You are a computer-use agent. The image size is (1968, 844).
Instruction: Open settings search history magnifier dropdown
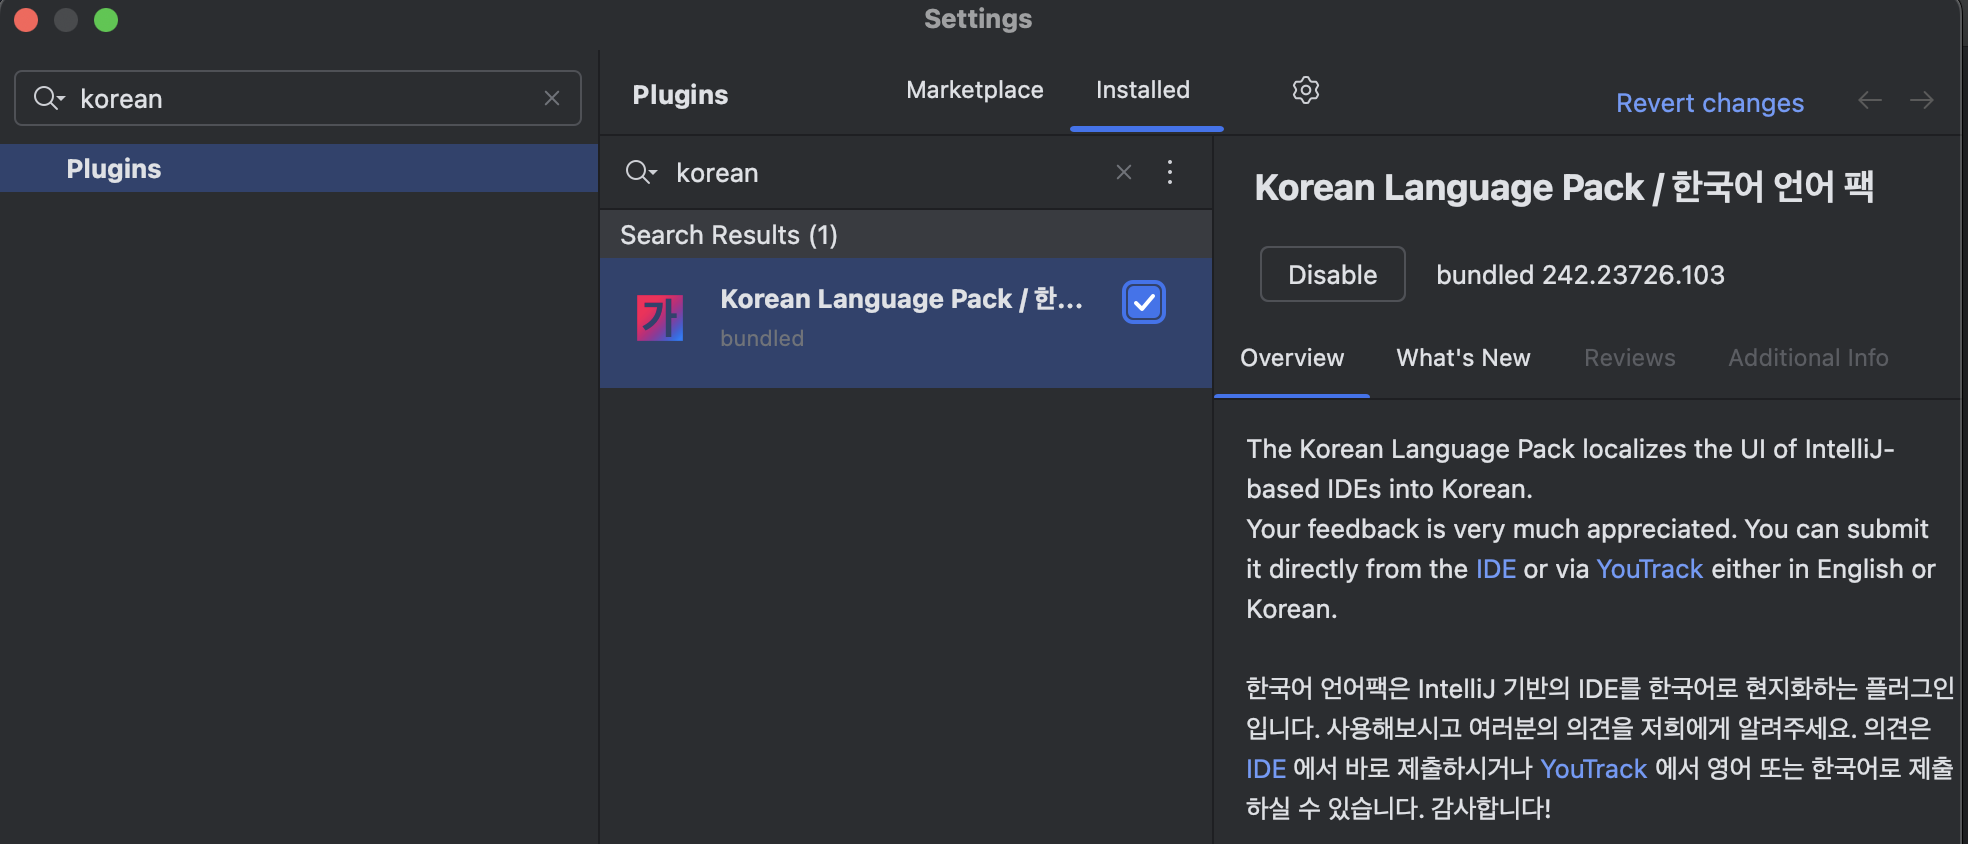pos(49,98)
